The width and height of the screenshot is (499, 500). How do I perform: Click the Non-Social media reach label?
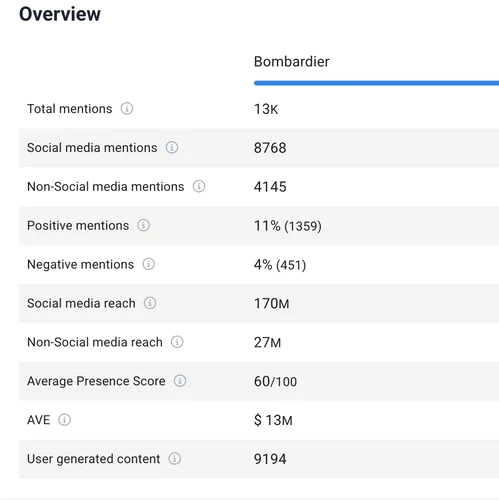pyautogui.click(x=95, y=342)
